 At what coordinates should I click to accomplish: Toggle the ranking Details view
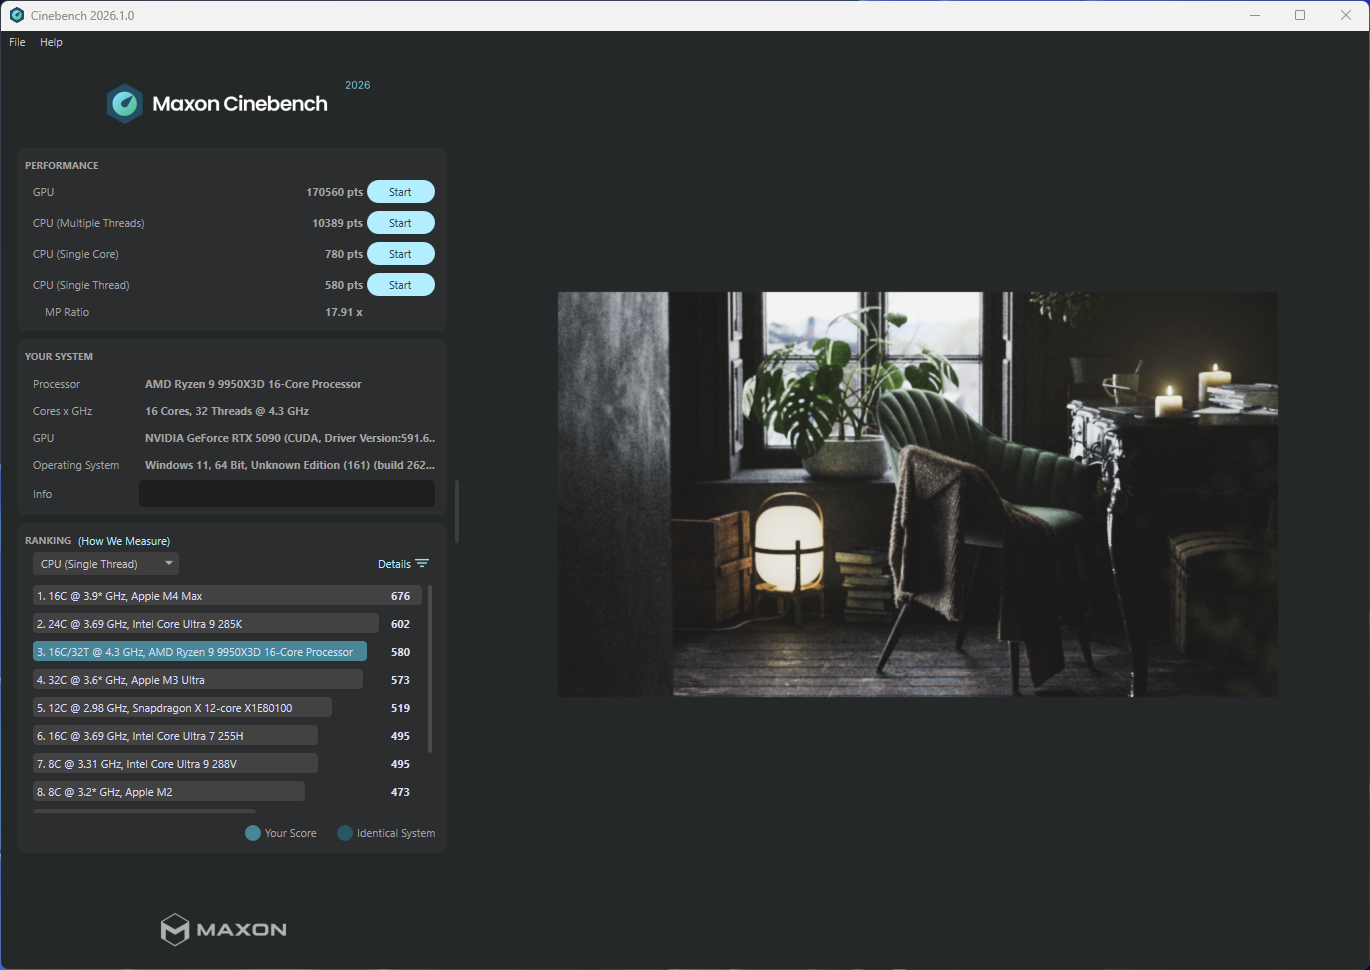click(394, 564)
